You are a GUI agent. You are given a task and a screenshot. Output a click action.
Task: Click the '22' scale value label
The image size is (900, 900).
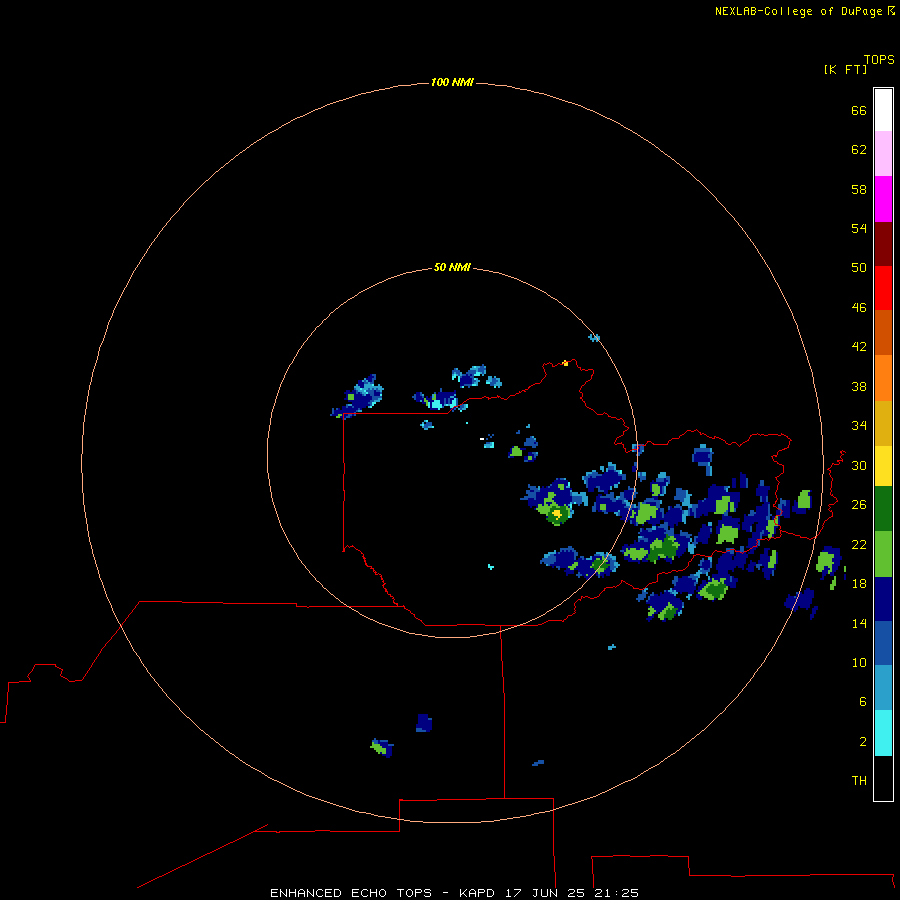point(859,545)
